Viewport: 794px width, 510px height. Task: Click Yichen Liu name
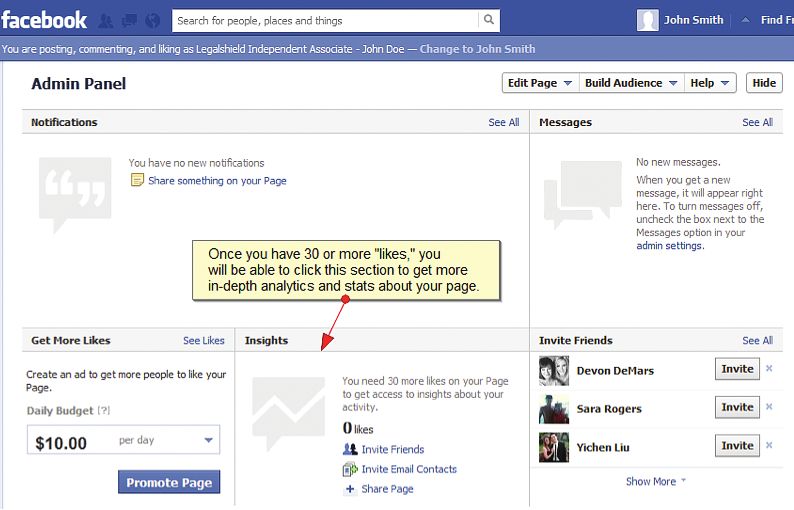[603, 447]
